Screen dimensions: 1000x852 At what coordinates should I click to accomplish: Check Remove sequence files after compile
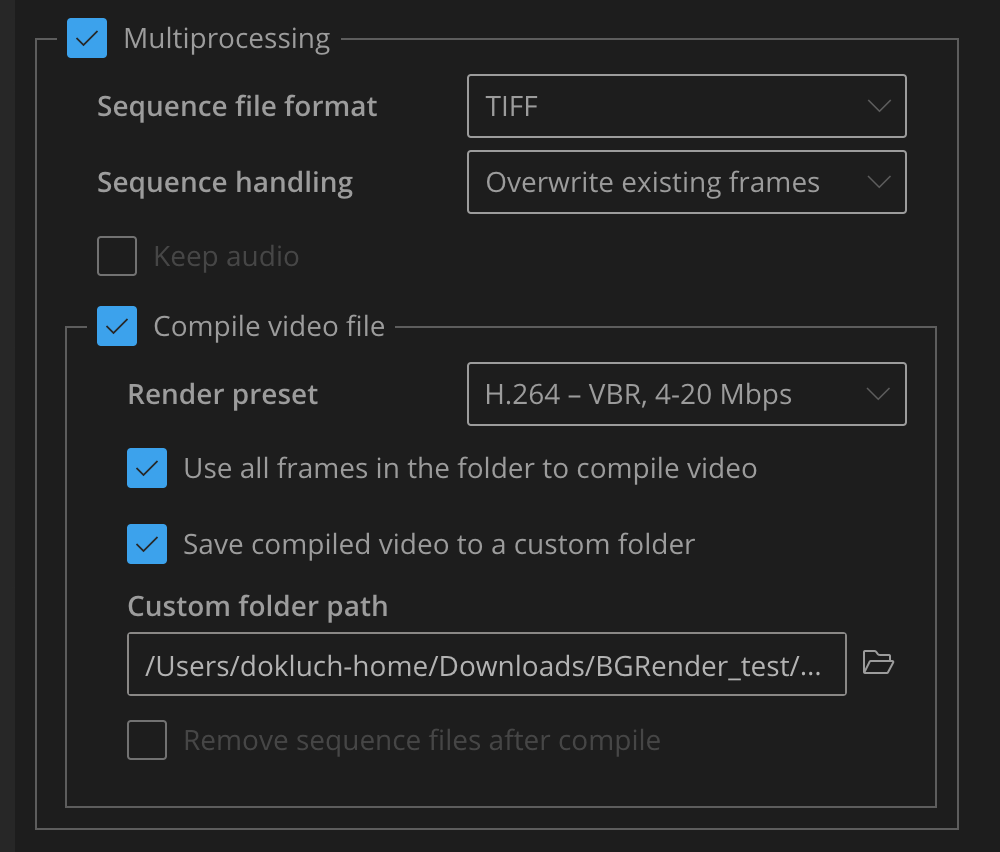click(x=147, y=740)
